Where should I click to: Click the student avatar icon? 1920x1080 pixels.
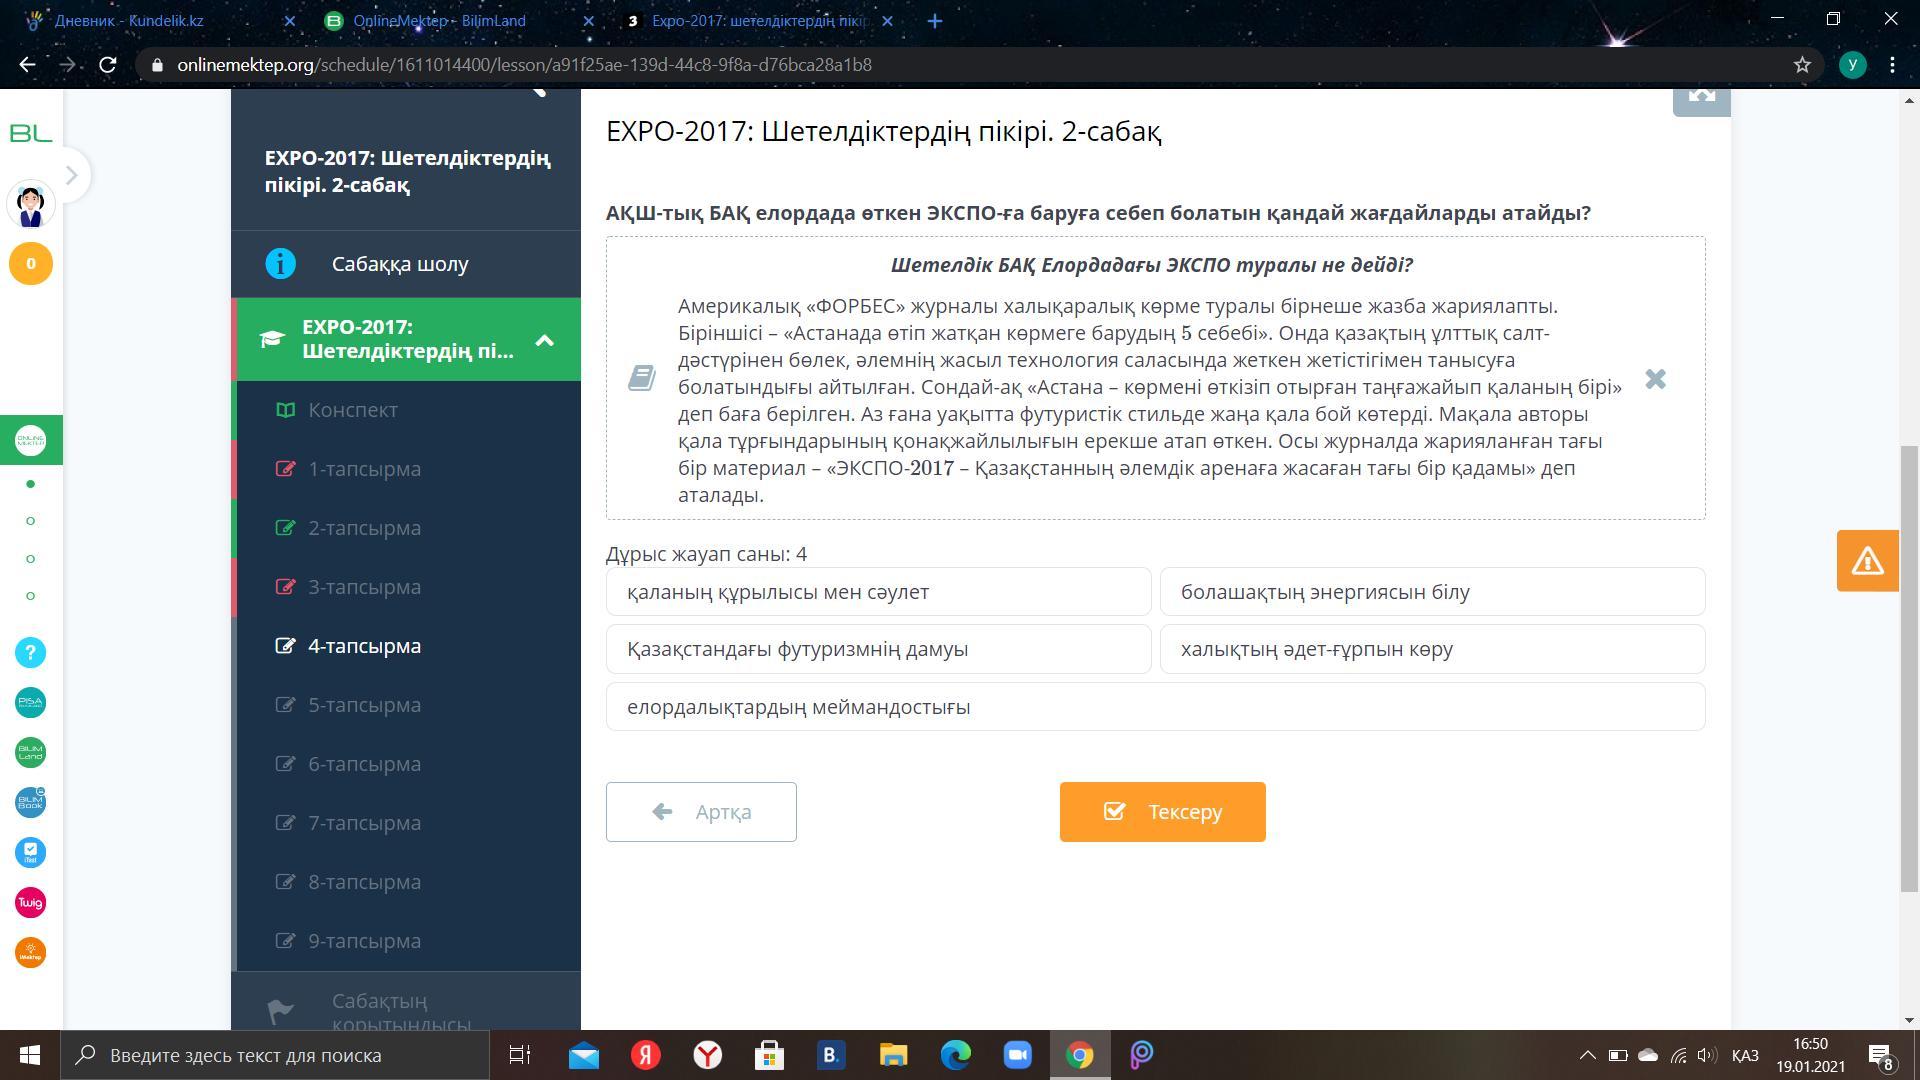[x=30, y=205]
